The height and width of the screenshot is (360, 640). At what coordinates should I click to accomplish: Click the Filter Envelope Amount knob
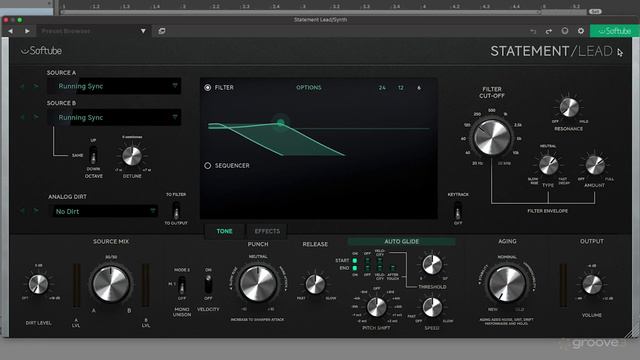pyautogui.click(x=595, y=164)
